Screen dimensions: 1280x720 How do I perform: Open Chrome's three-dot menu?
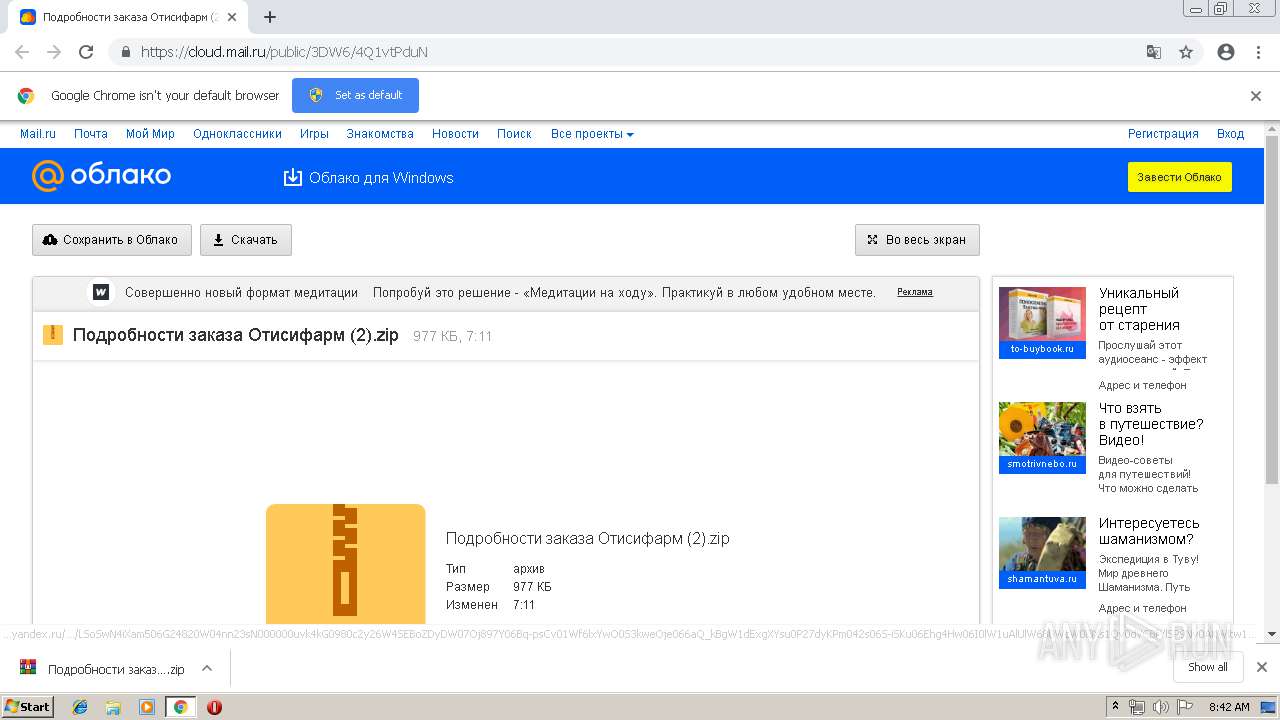pyautogui.click(x=1258, y=52)
